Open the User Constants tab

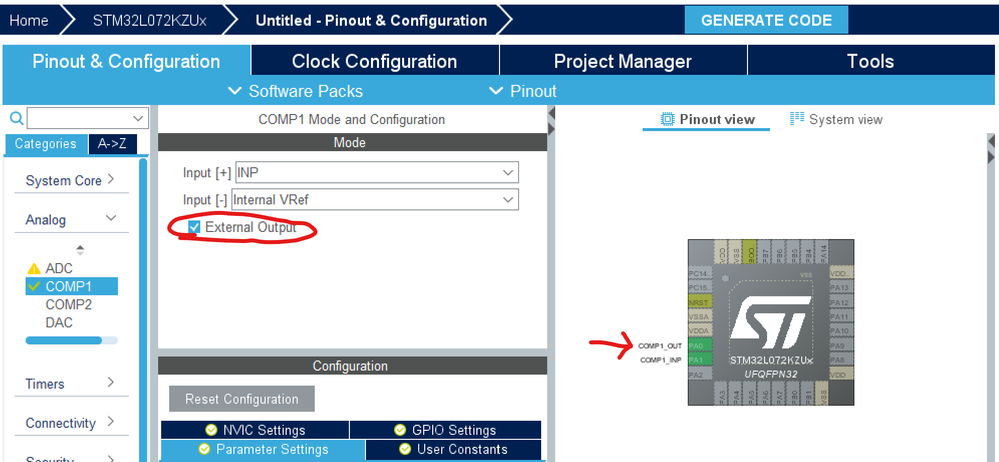point(454,449)
